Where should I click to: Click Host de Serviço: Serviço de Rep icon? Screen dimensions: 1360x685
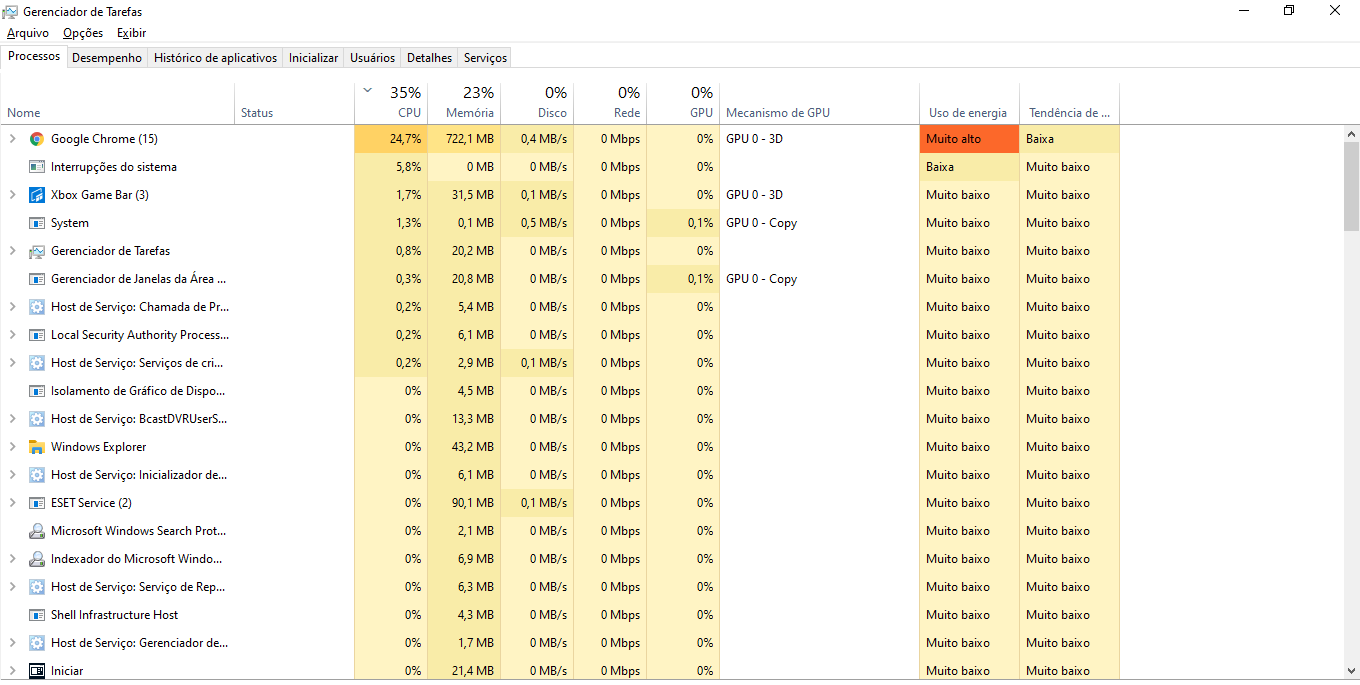click(x=37, y=587)
